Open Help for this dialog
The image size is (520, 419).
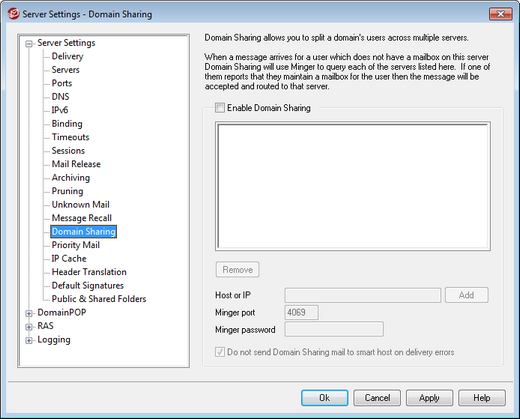pyautogui.click(x=482, y=398)
